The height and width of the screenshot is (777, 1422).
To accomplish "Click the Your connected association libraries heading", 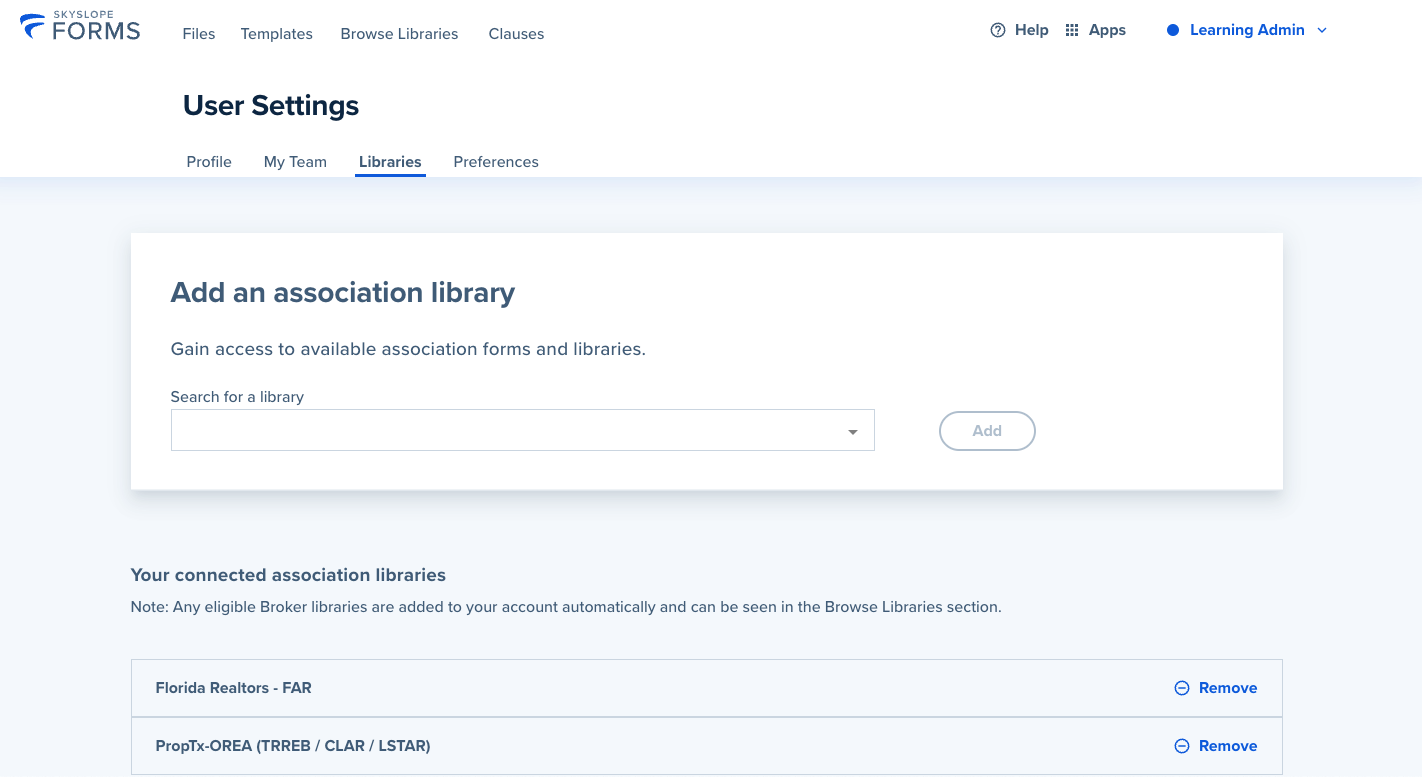I will tap(288, 575).
